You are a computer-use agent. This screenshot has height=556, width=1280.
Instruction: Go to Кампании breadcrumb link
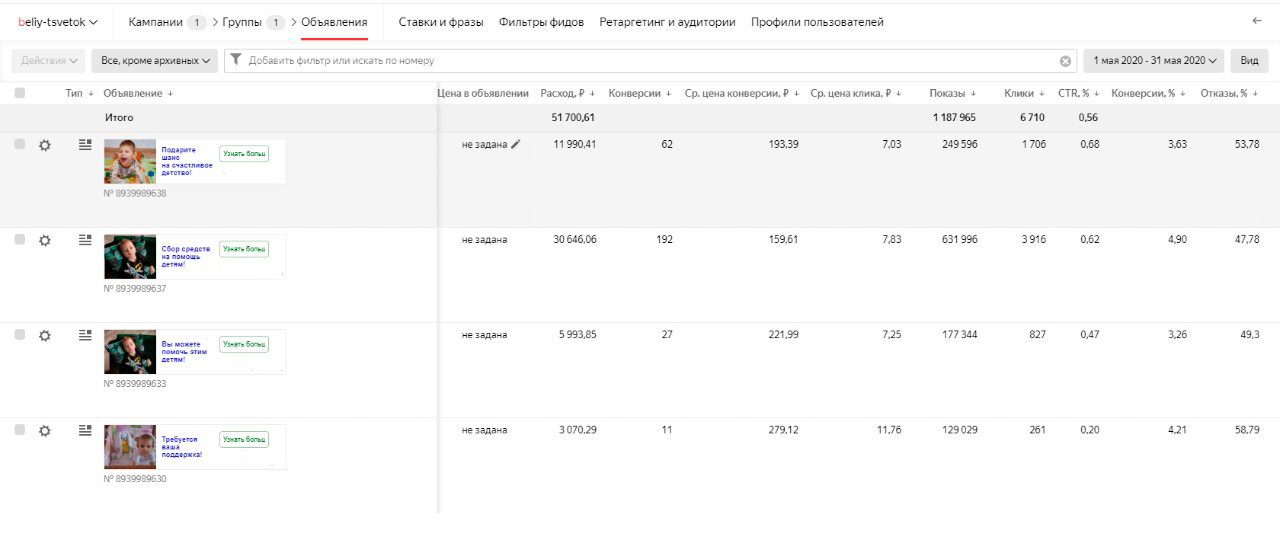155,22
